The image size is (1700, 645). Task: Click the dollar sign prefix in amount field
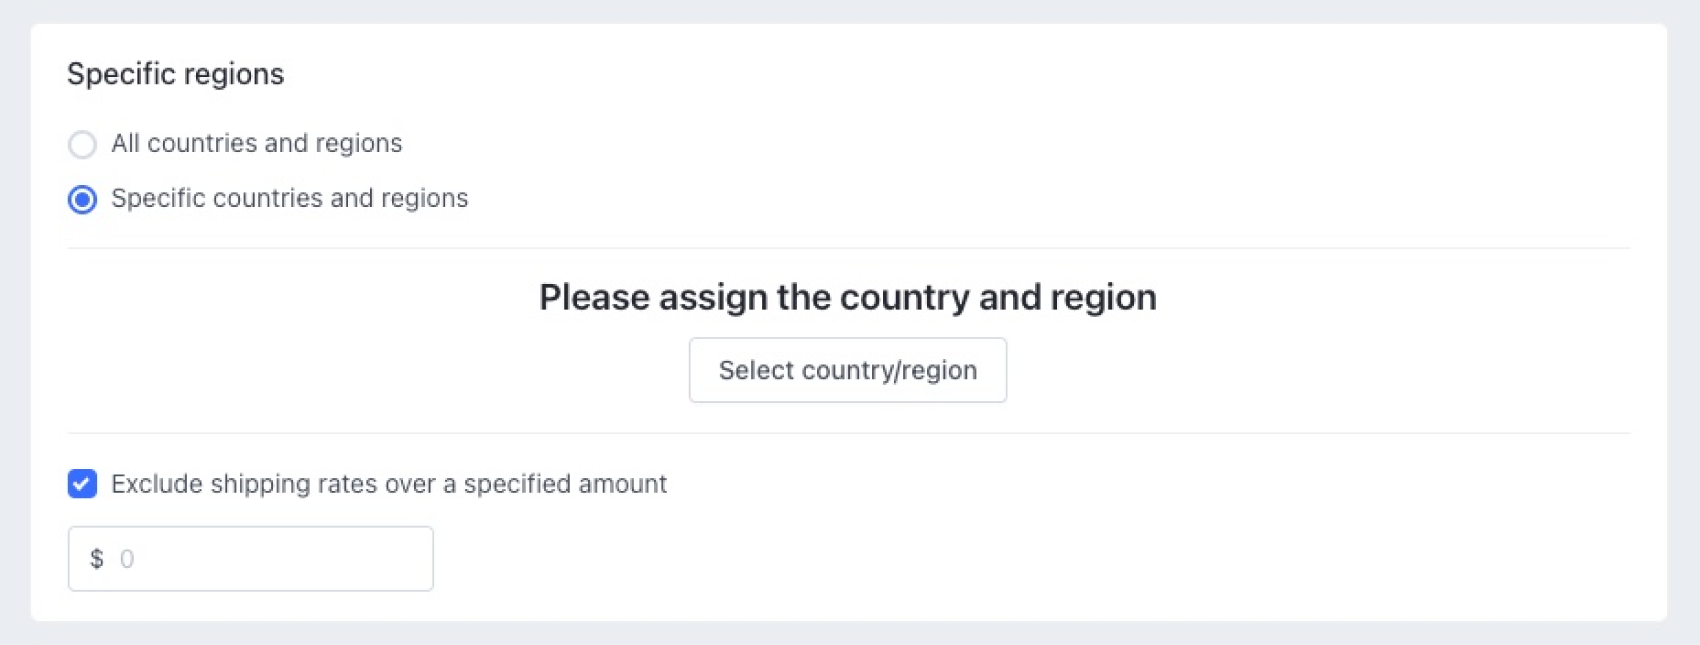(97, 559)
